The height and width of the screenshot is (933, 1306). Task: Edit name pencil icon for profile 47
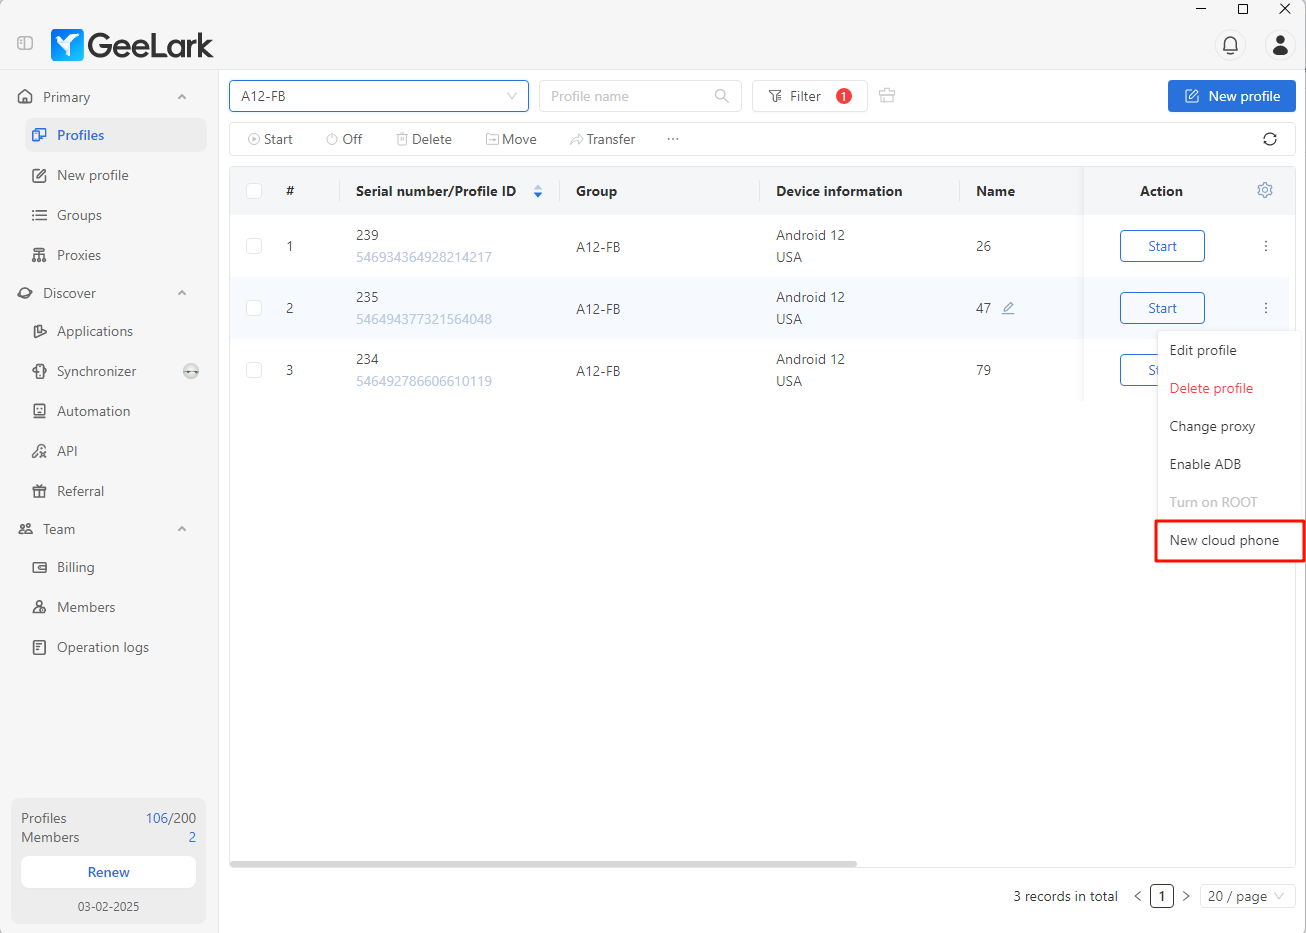pyautogui.click(x=1008, y=308)
